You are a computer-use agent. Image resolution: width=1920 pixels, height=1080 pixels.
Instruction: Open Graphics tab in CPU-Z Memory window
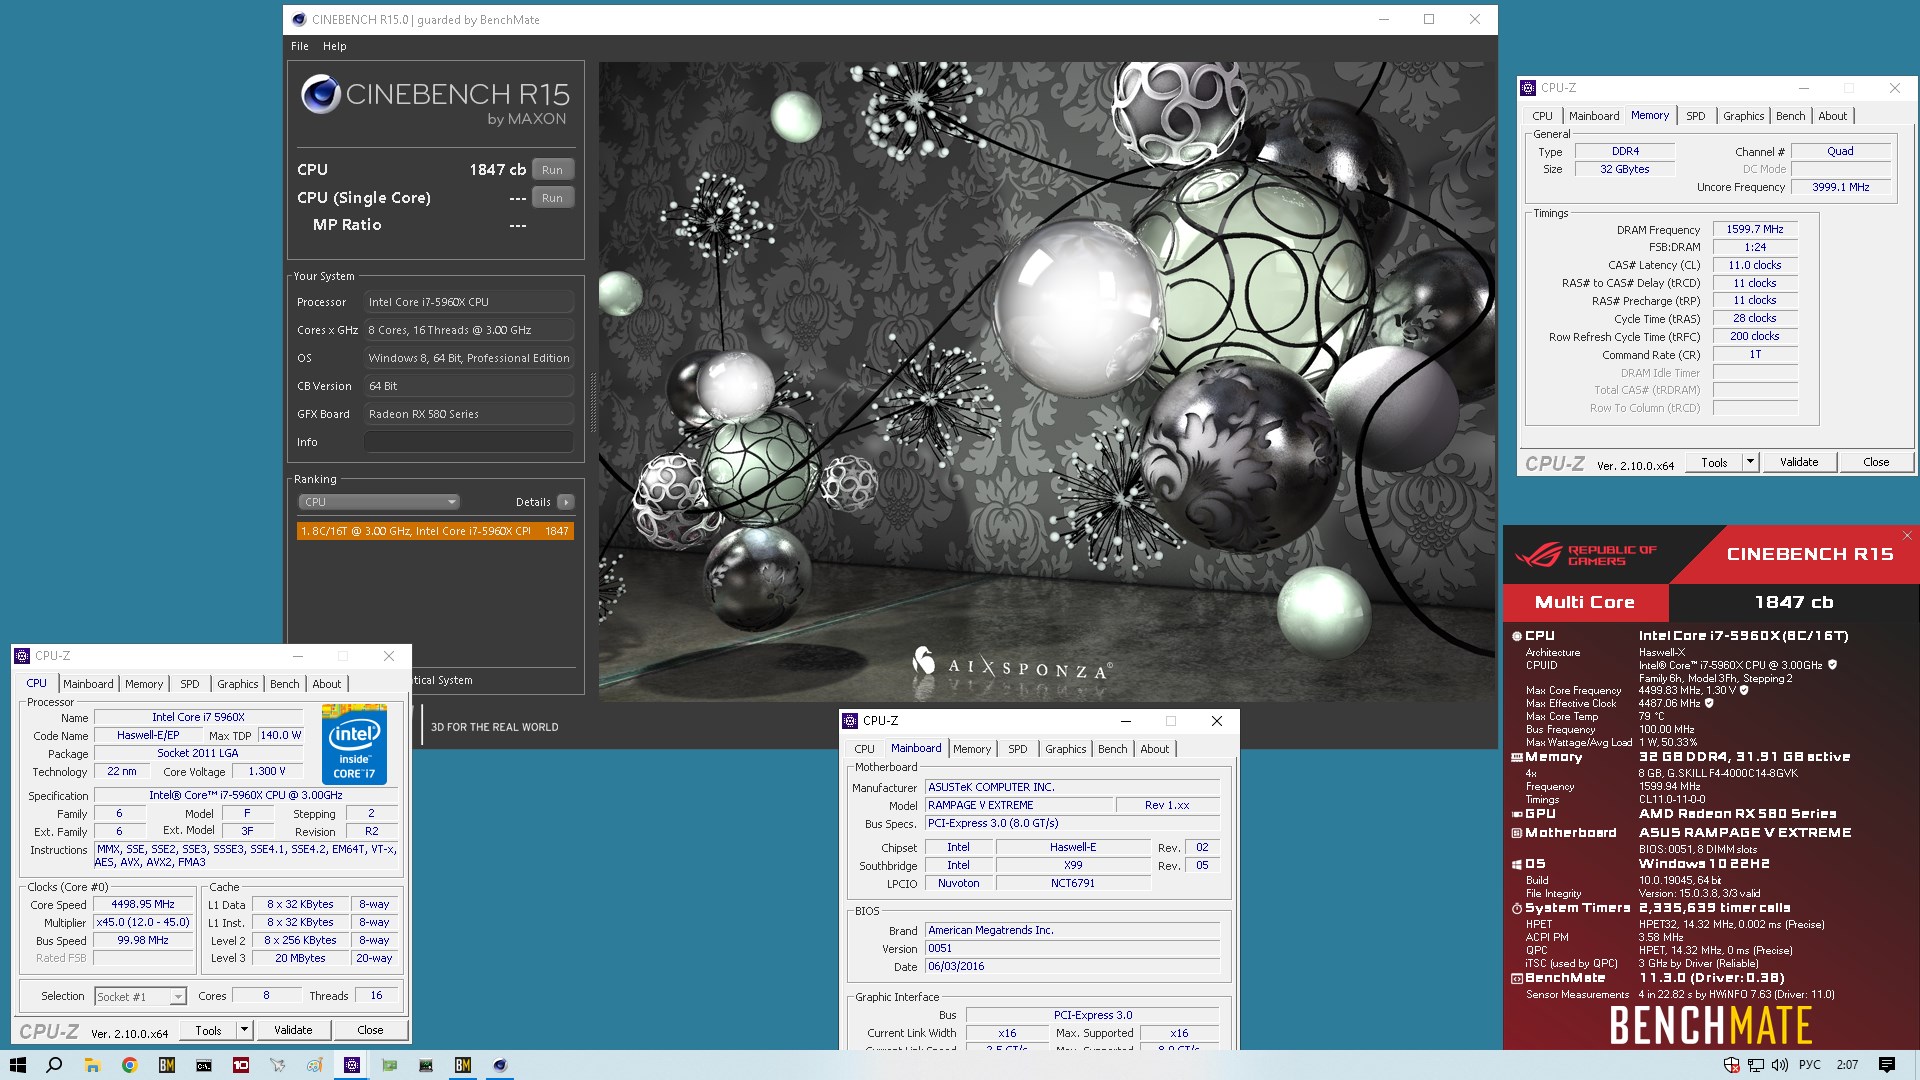1743,116
